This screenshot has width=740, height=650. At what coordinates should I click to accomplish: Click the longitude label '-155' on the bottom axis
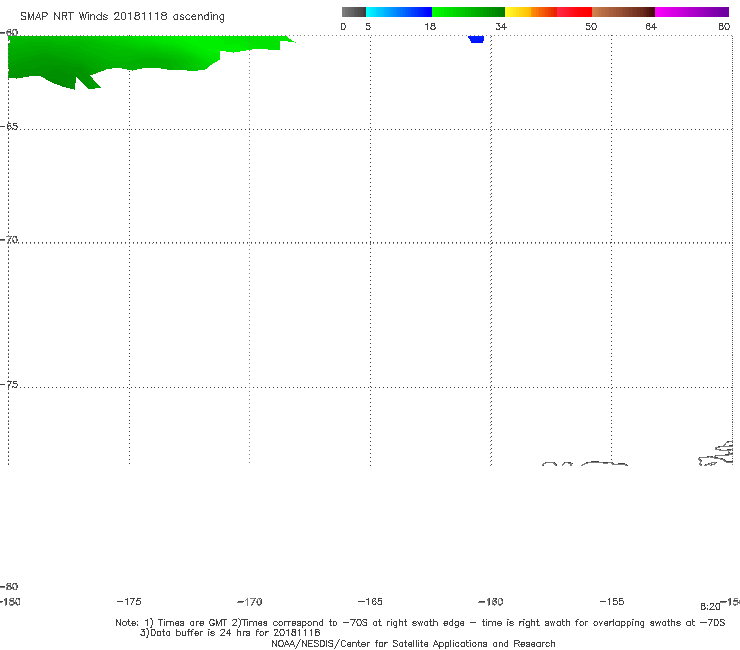coord(612,602)
